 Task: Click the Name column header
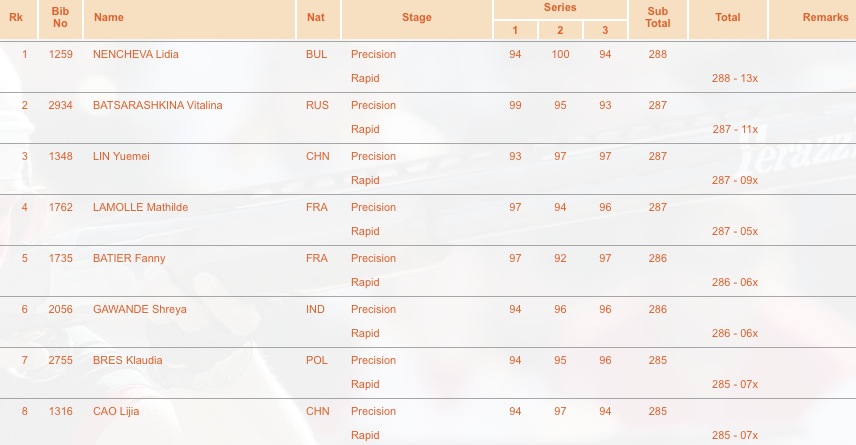(109, 17)
